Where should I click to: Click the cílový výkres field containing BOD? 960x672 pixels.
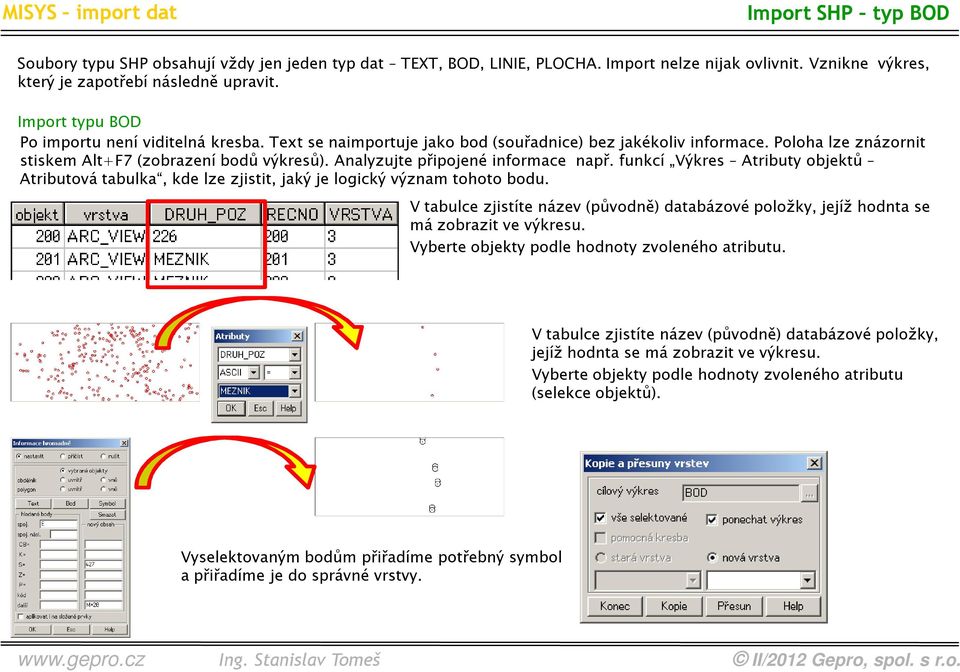pyautogui.click(x=741, y=493)
